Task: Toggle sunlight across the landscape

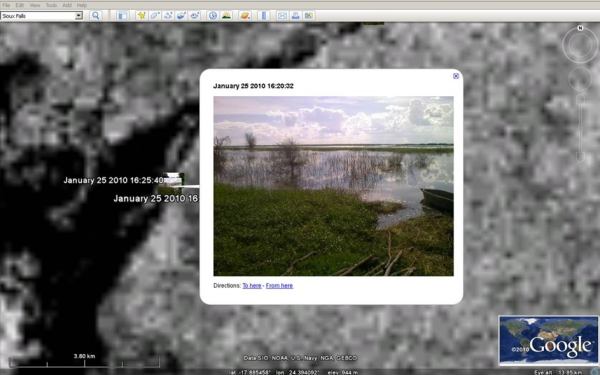Action: click(226, 16)
